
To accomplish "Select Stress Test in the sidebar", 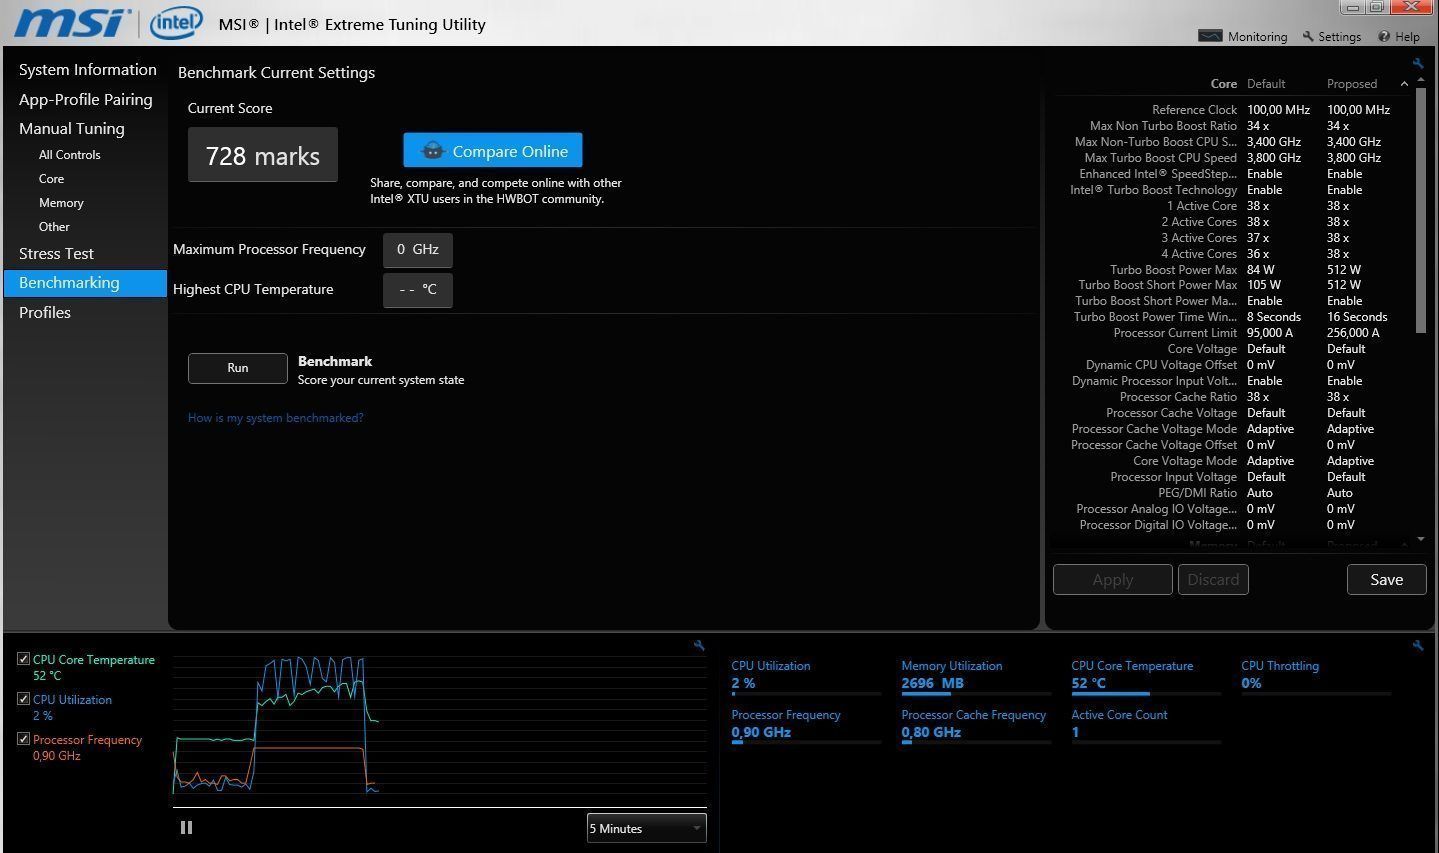I will [x=56, y=253].
